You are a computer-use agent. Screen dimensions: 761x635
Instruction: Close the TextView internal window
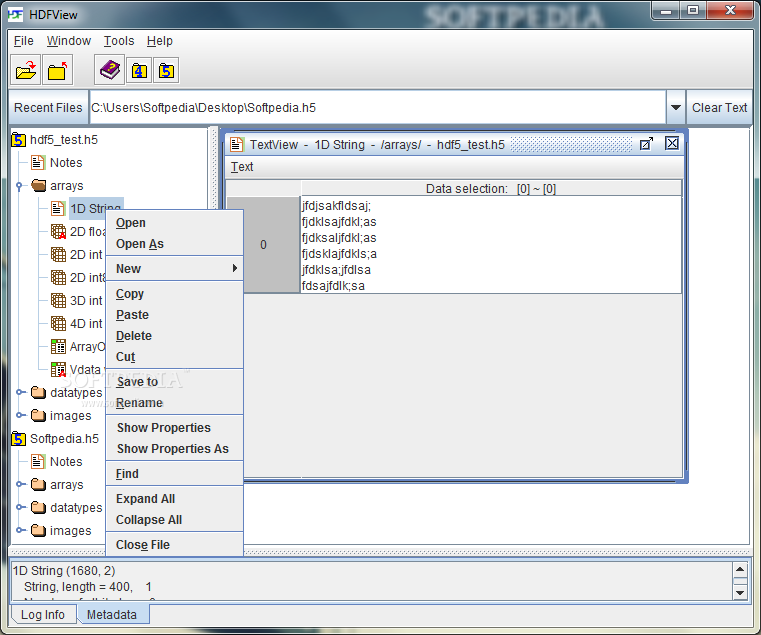coord(672,143)
